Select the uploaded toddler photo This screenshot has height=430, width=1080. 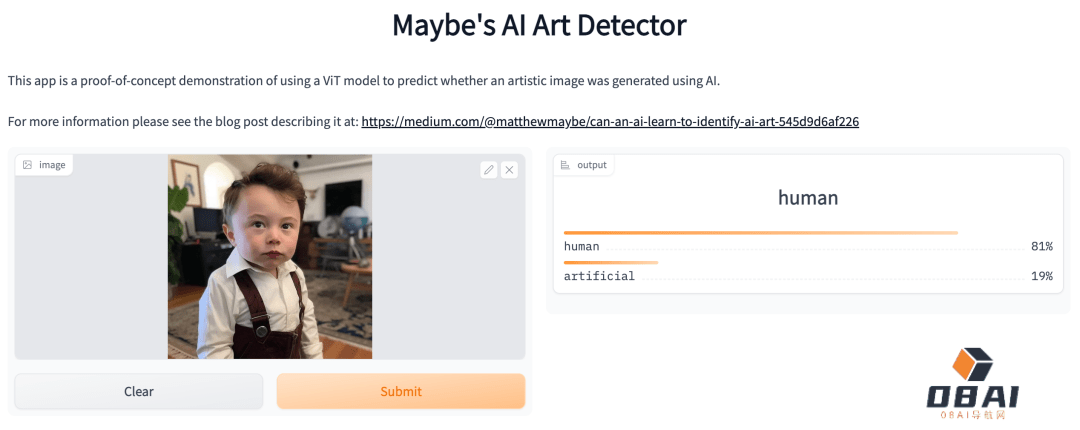(270, 256)
